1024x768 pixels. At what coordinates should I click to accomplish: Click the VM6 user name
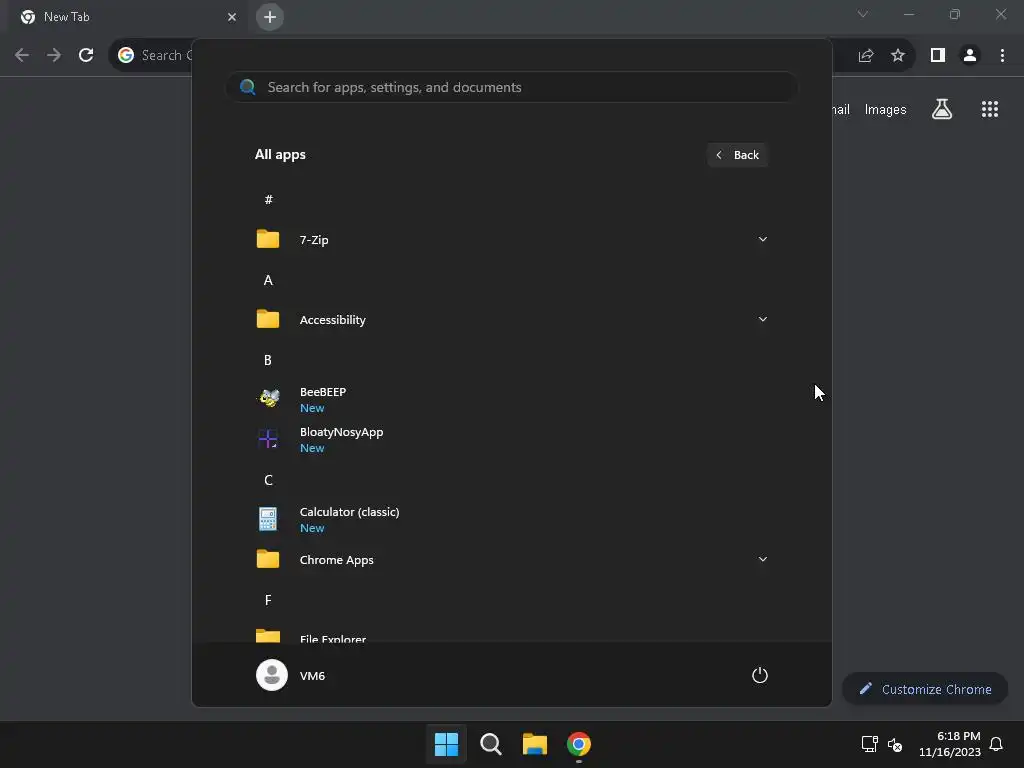pos(312,676)
